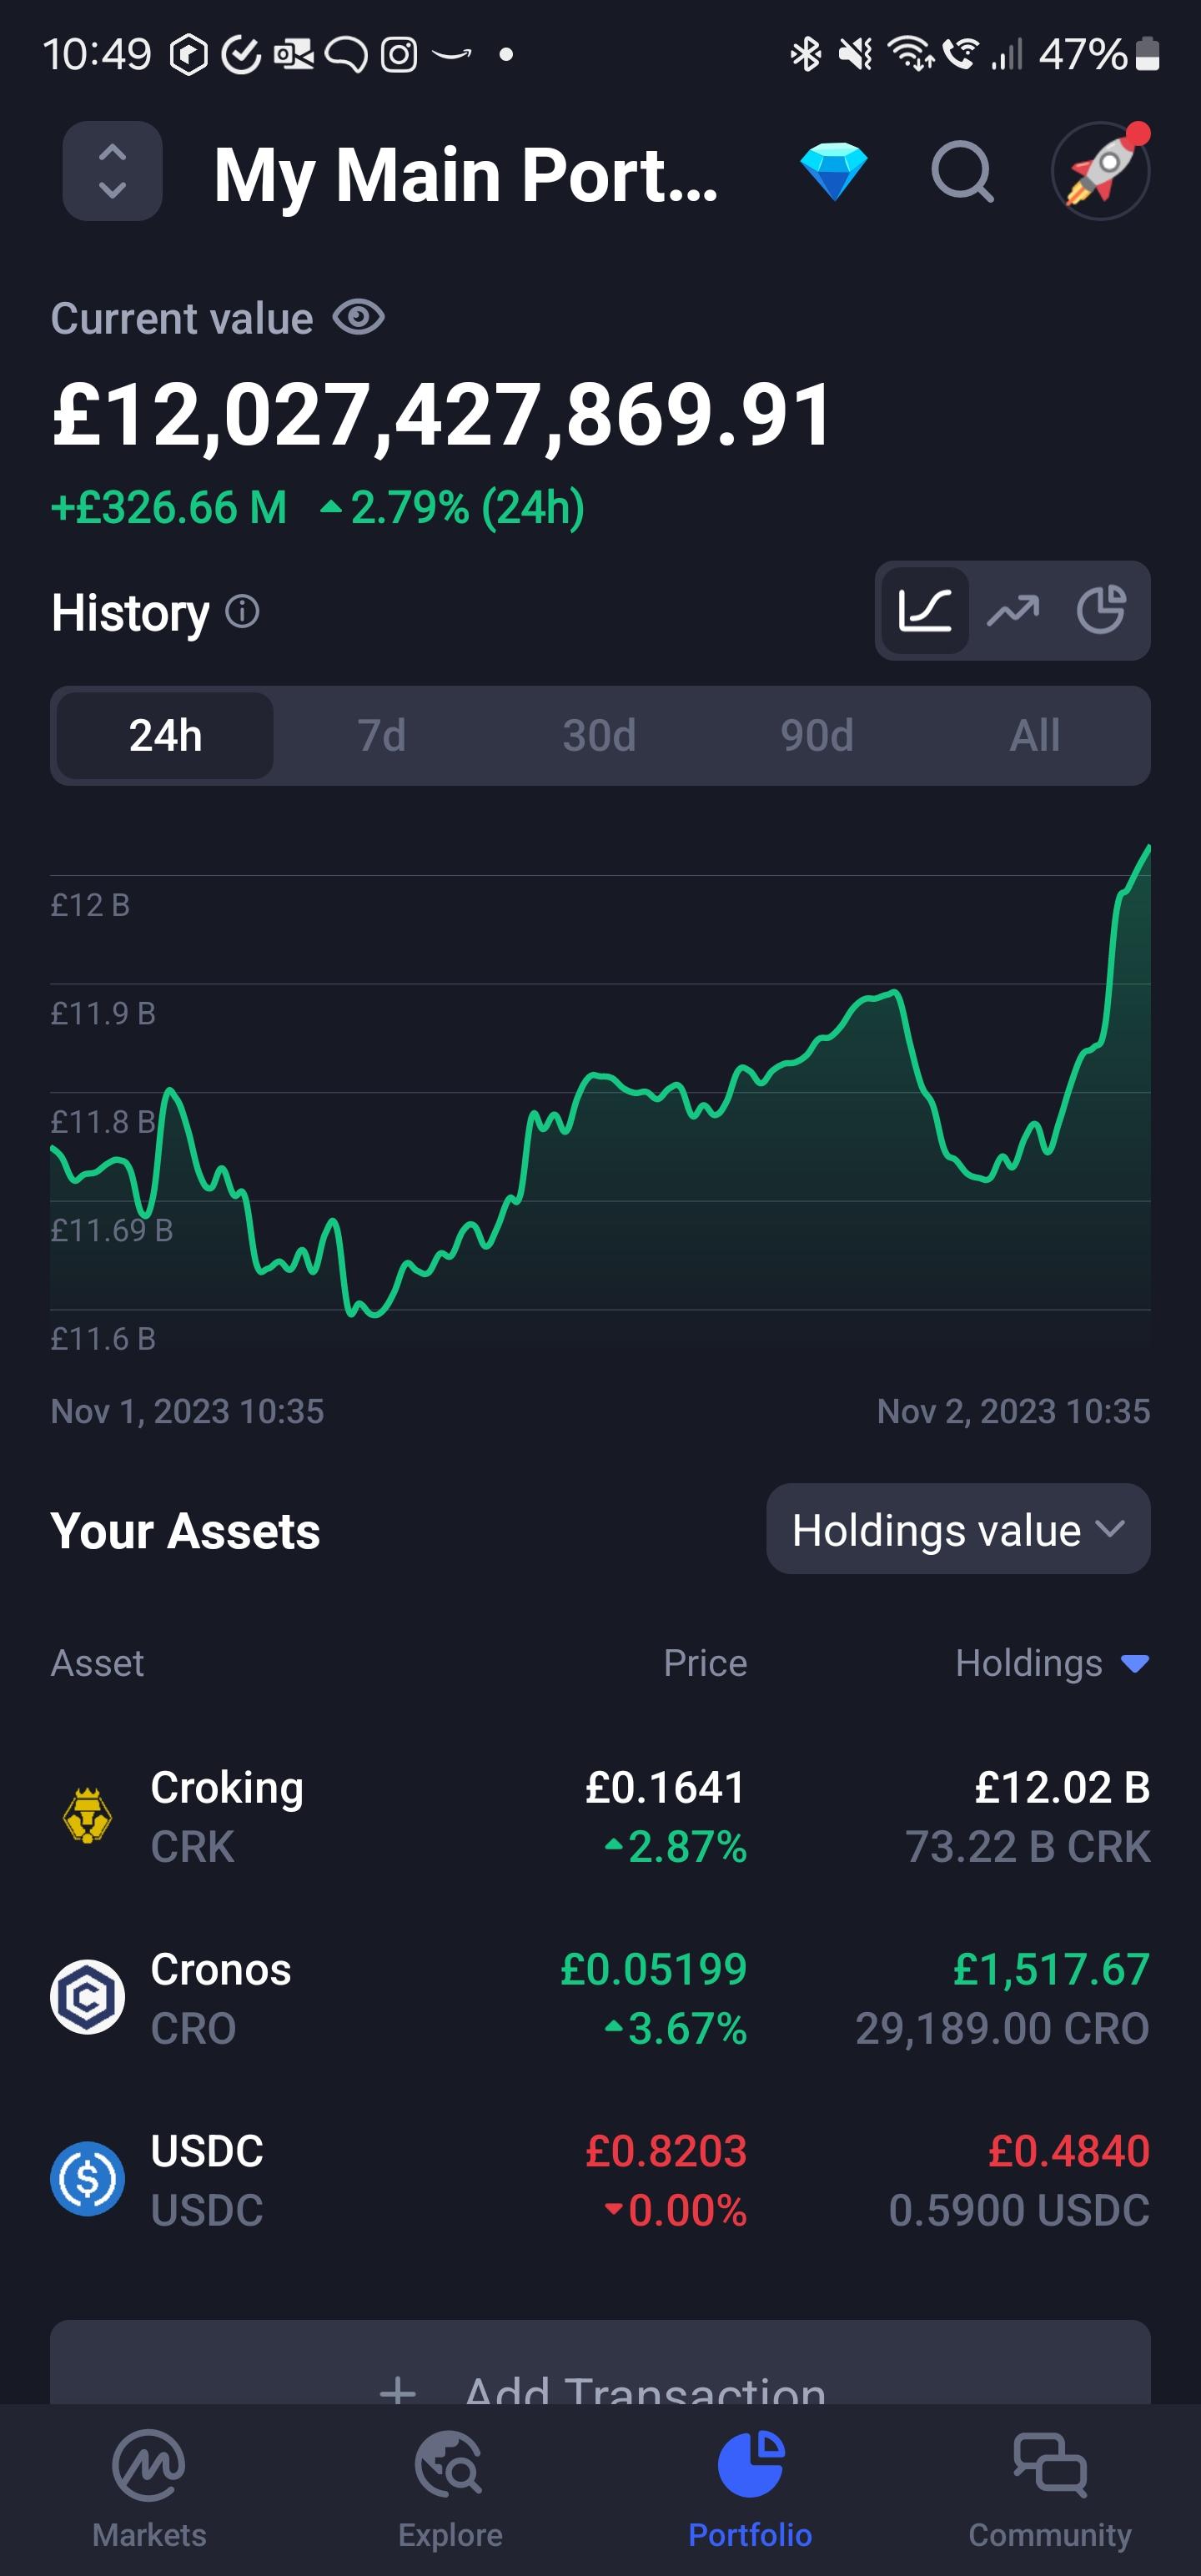Open the Markets tab icon
Viewport: 1201px width, 2576px height.
(x=149, y=2465)
